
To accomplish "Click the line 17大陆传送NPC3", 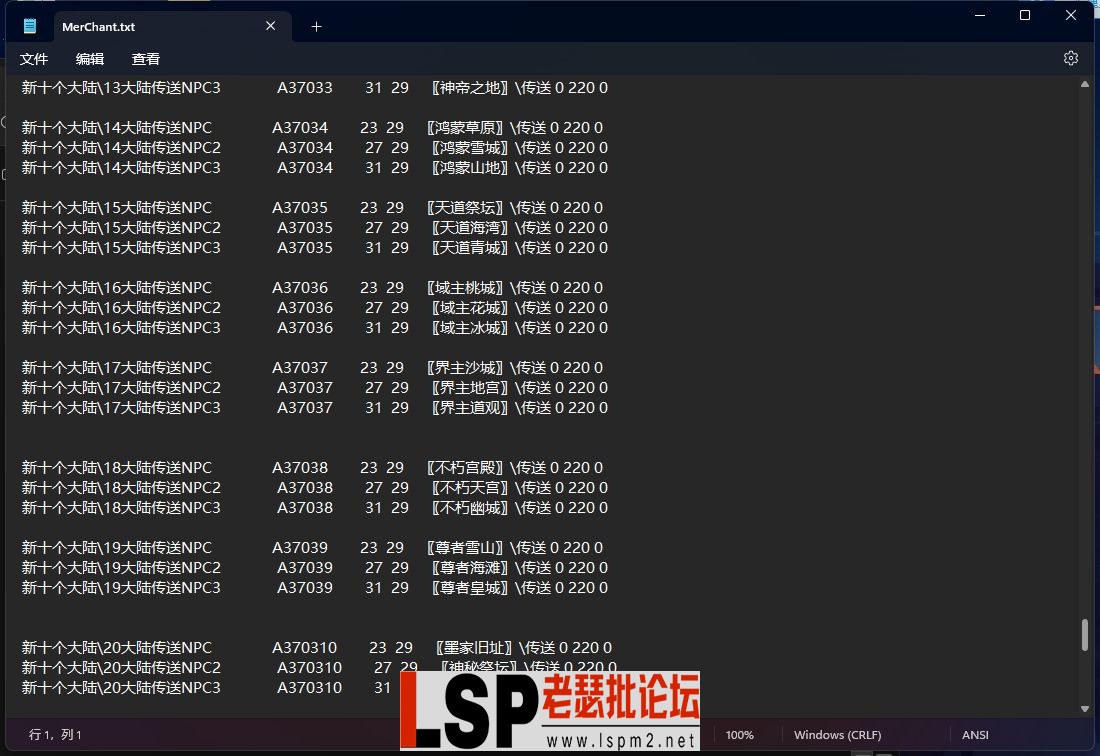I will [314, 407].
